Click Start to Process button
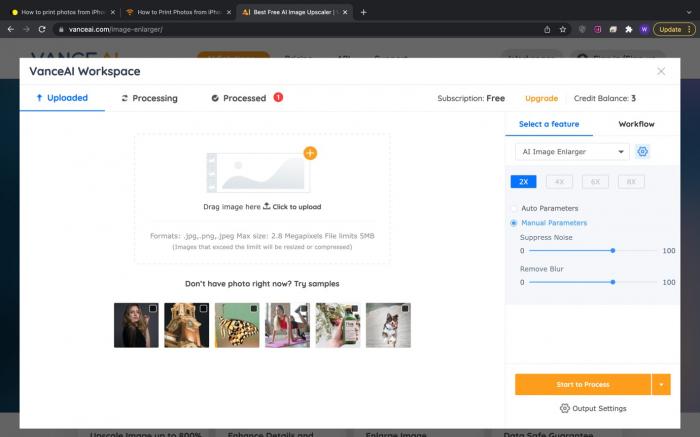 point(583,384)
